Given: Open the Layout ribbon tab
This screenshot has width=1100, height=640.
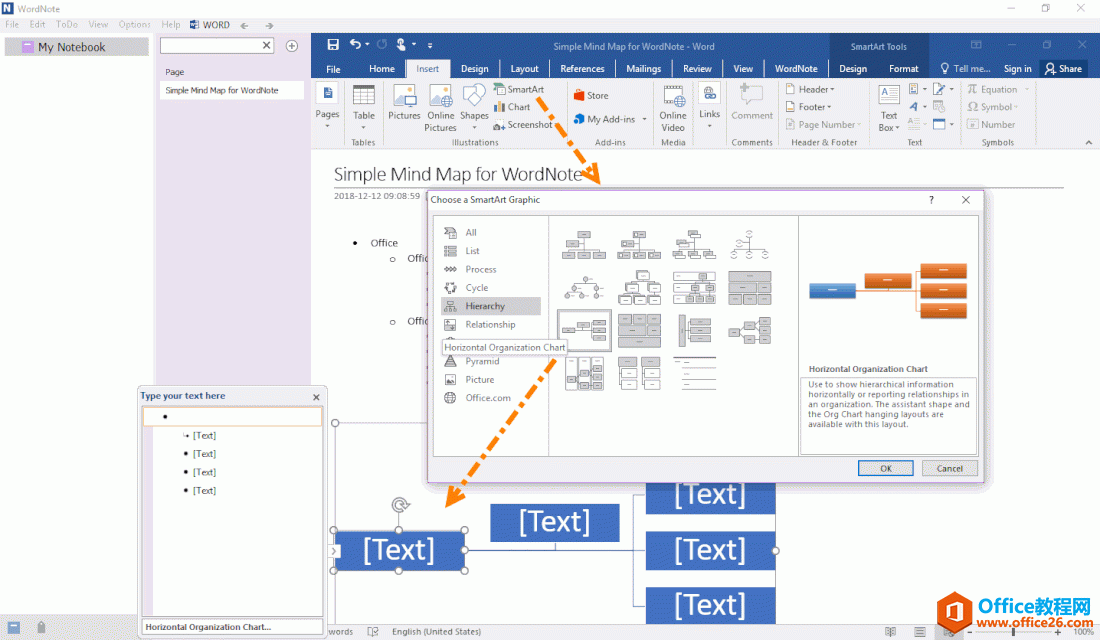Looking at the screenshot, I should 524,69.
